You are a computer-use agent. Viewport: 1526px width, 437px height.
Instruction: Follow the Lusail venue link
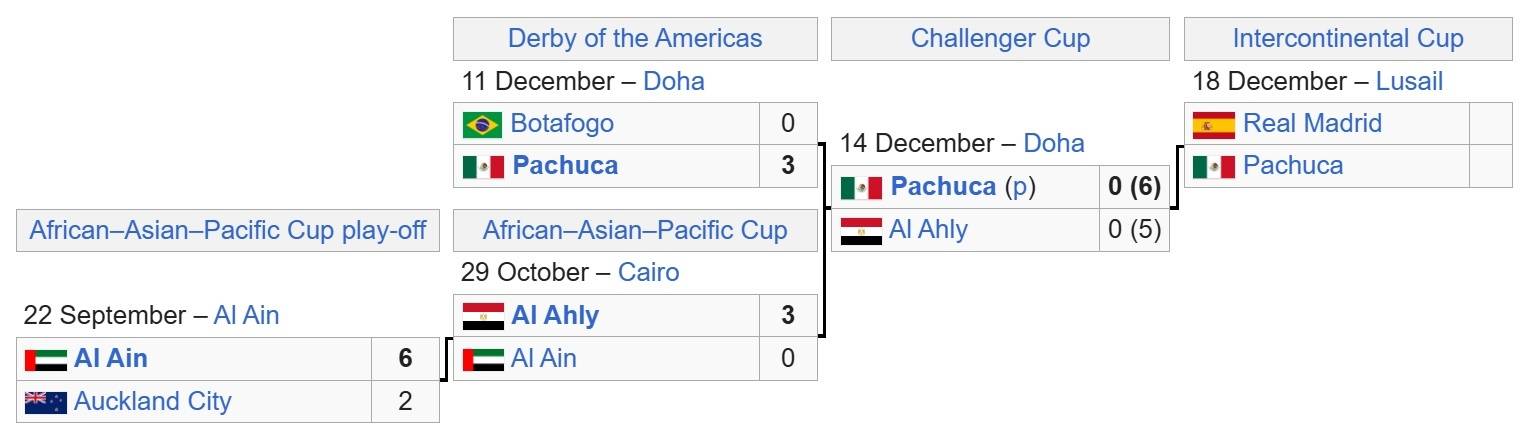click(x=1409, y=81)
